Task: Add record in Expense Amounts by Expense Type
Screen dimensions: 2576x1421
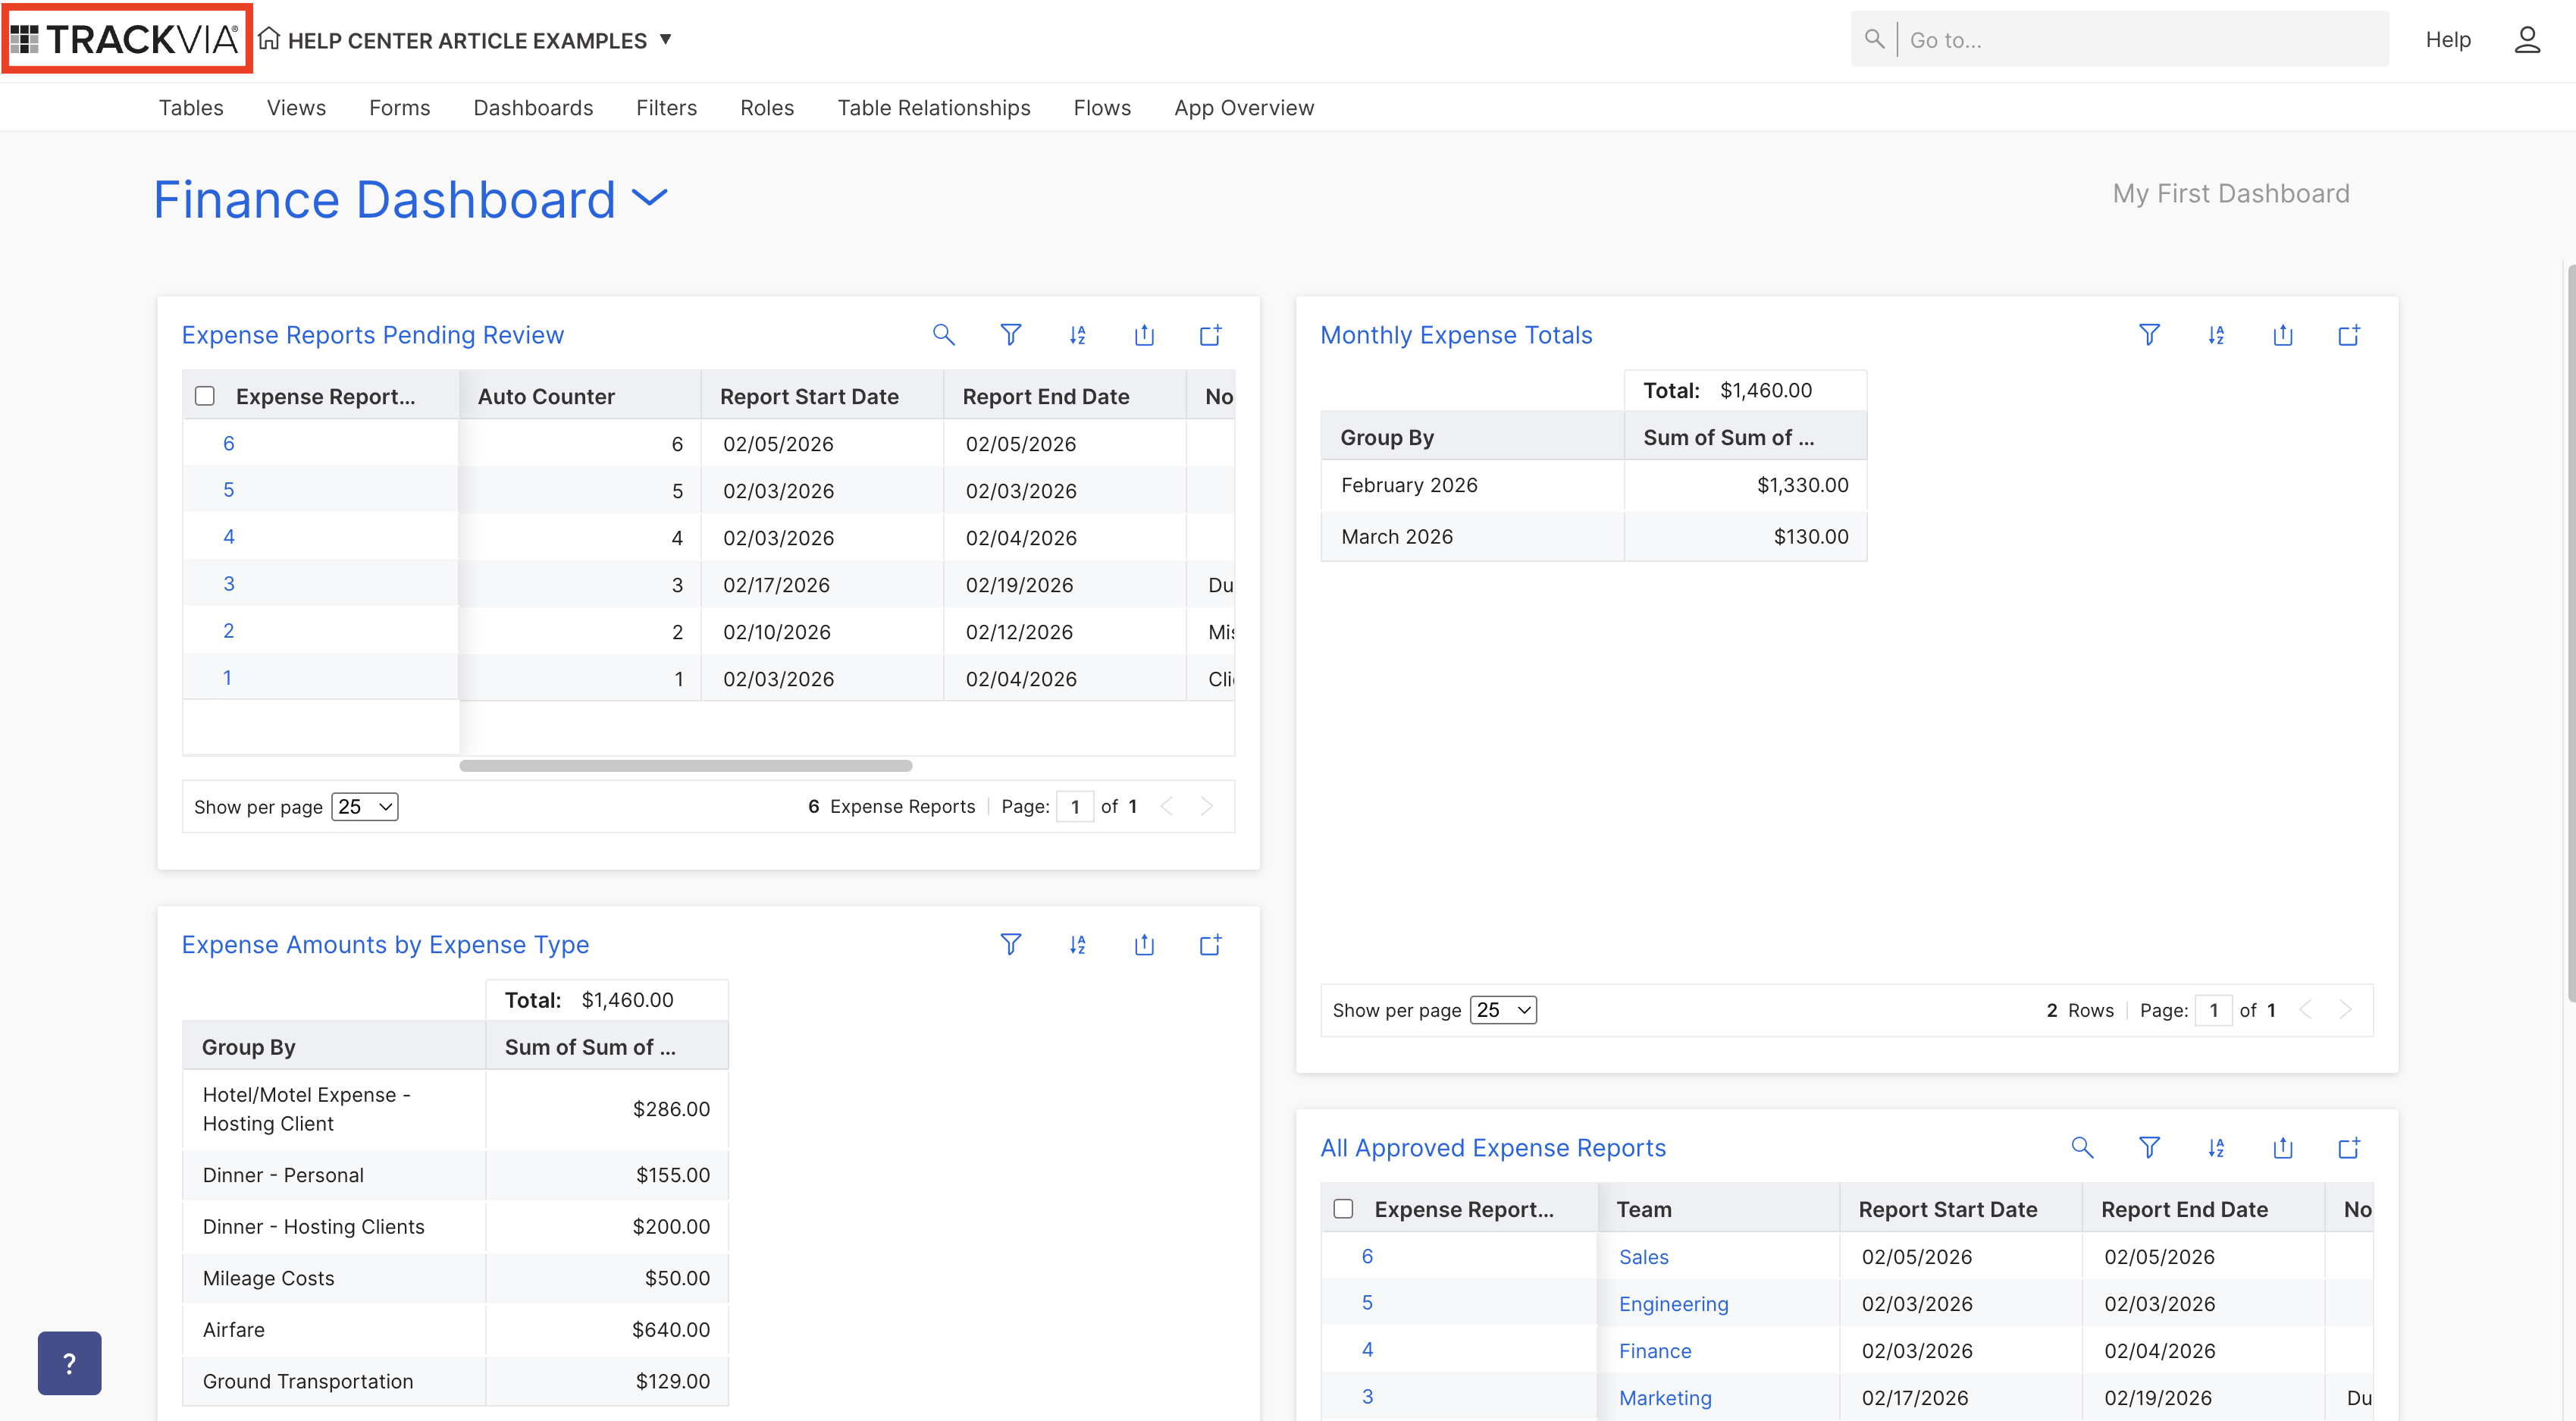Action: (1211, 945)
